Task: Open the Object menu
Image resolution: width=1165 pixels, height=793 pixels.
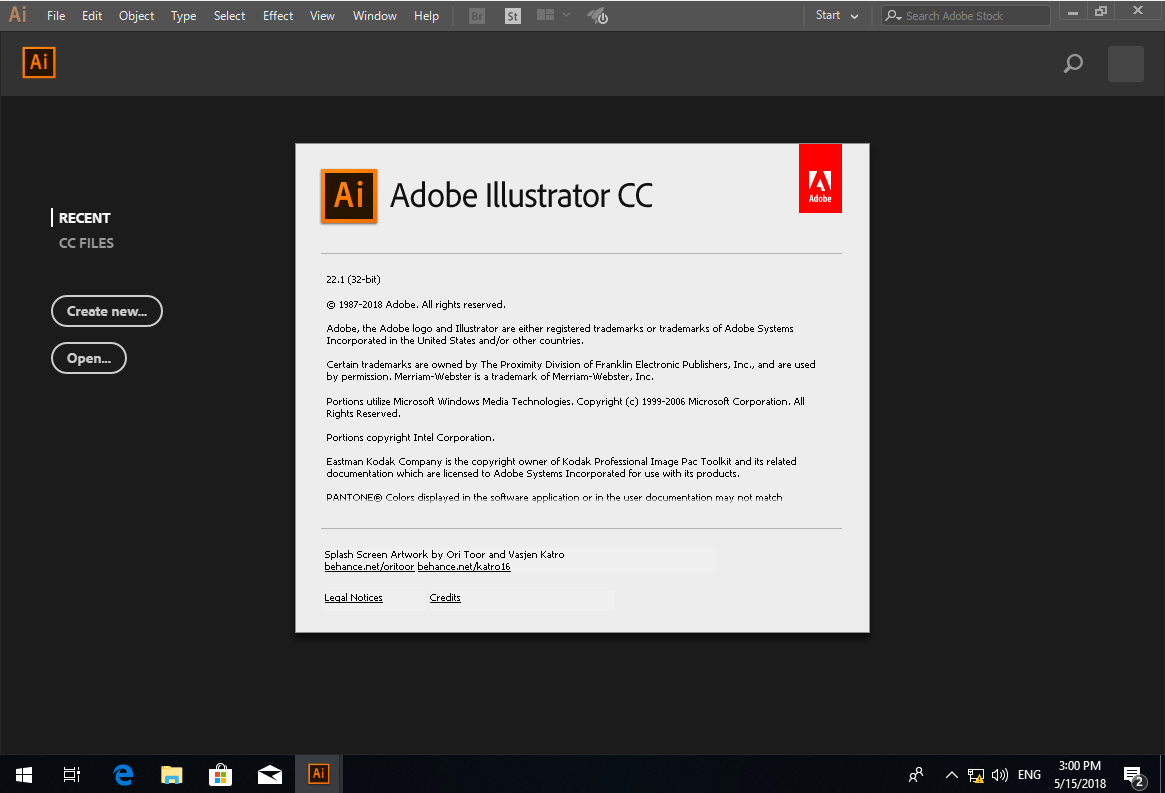Action: 137,16
